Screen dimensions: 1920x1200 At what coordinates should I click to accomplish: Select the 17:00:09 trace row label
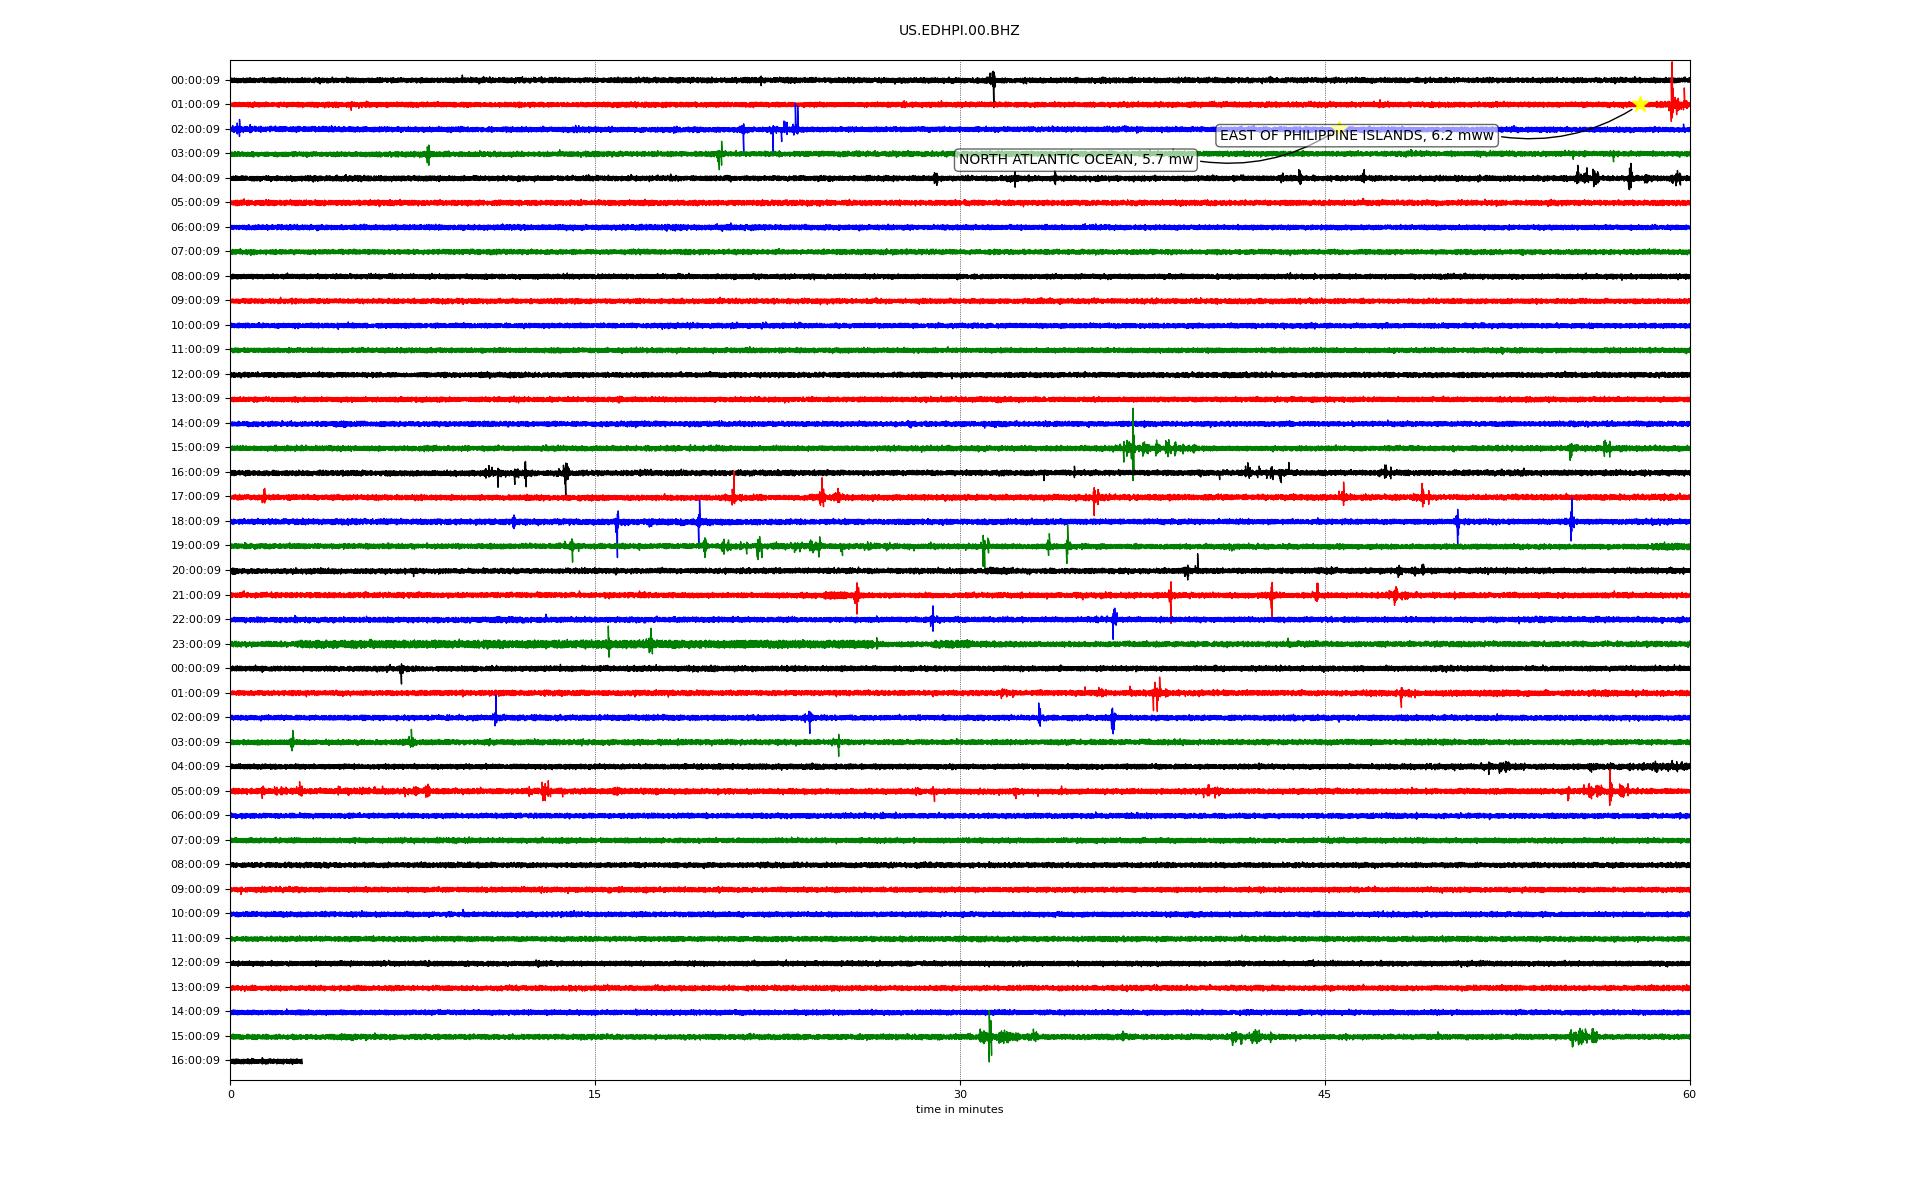[195, 497]
